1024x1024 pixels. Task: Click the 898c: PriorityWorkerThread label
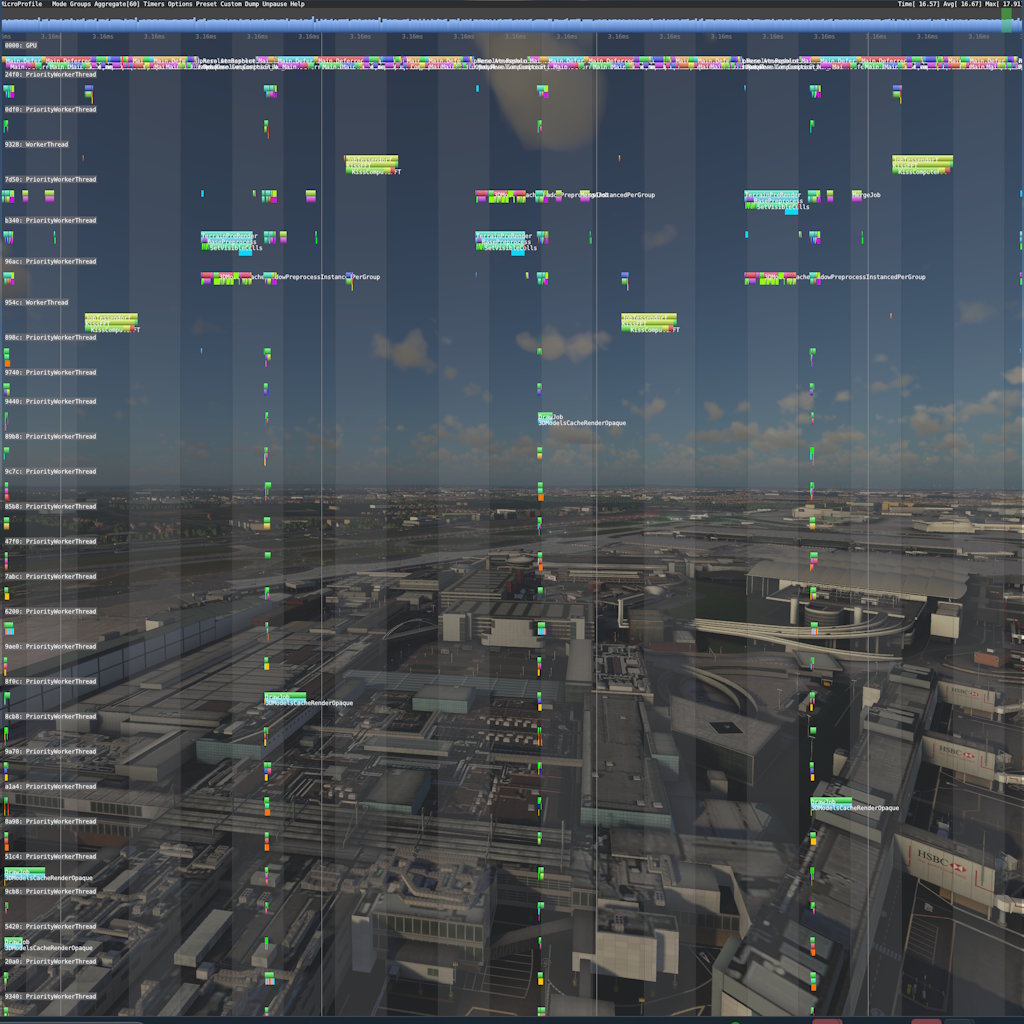pyautogui.click(x=50, y=338)
